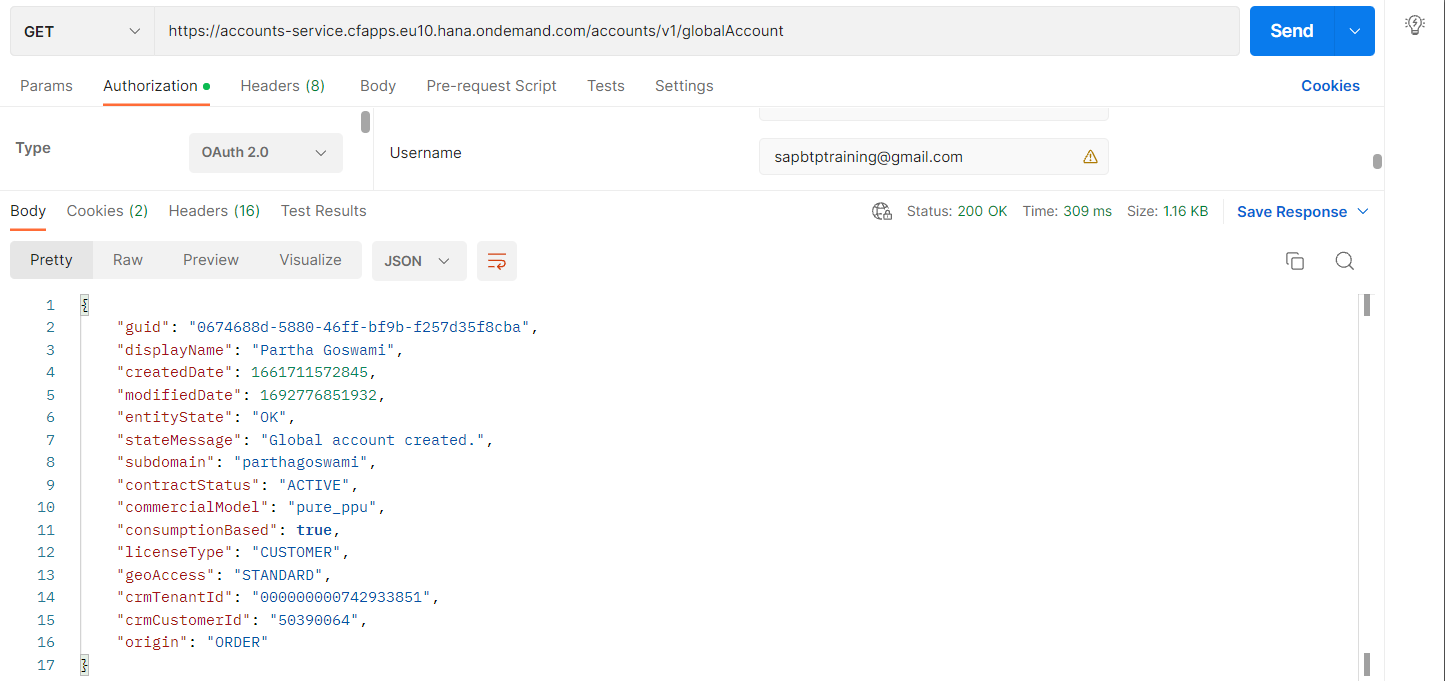The height and width of the screenshot is (681, 1445).
Task: Click the lightbulb icon in right sidebar
Action: click(1415, 26)
